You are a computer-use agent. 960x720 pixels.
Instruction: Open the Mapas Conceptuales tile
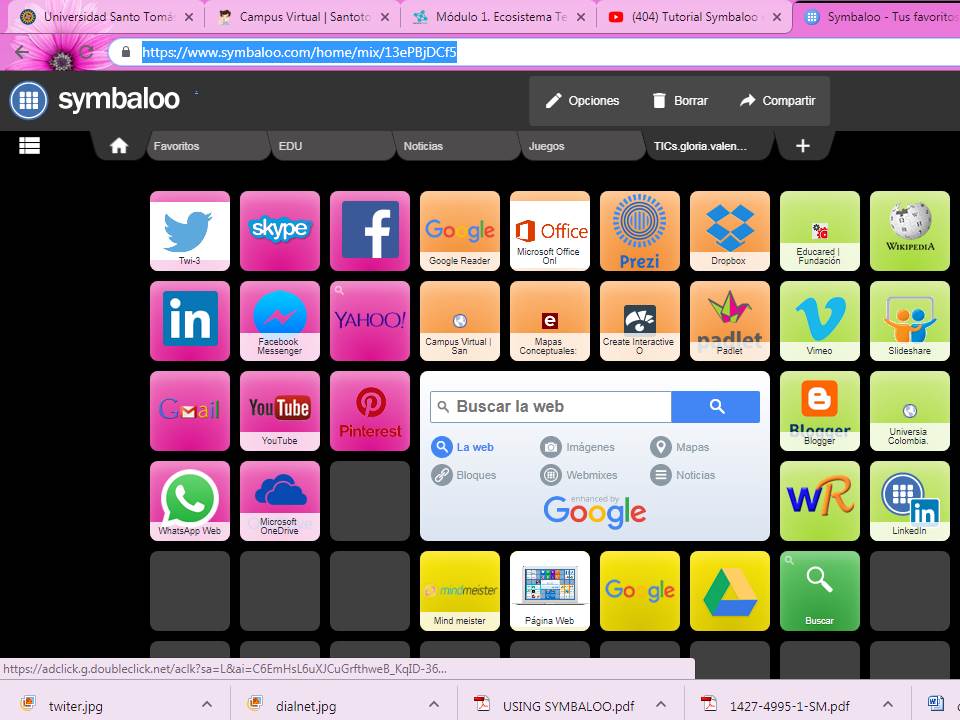click(550, 321)
